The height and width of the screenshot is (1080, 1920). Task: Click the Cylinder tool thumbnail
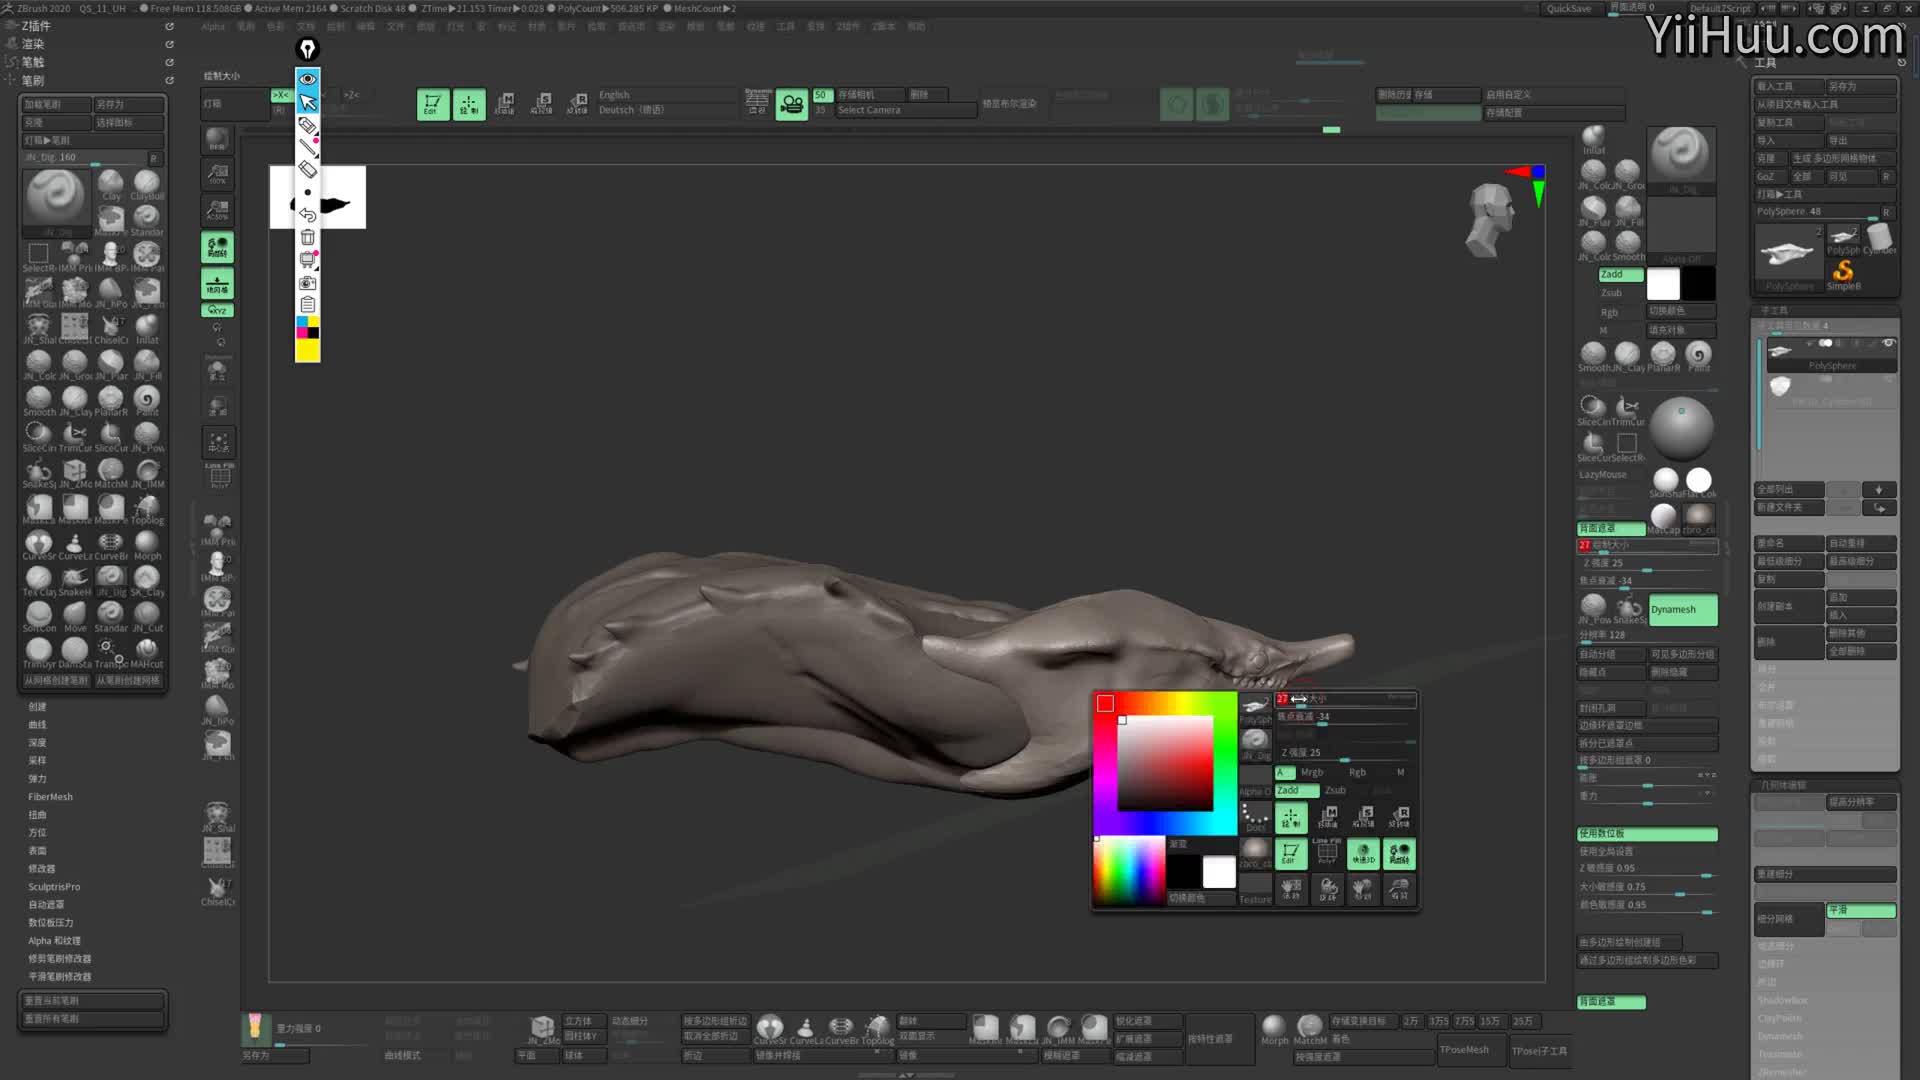1879,238
